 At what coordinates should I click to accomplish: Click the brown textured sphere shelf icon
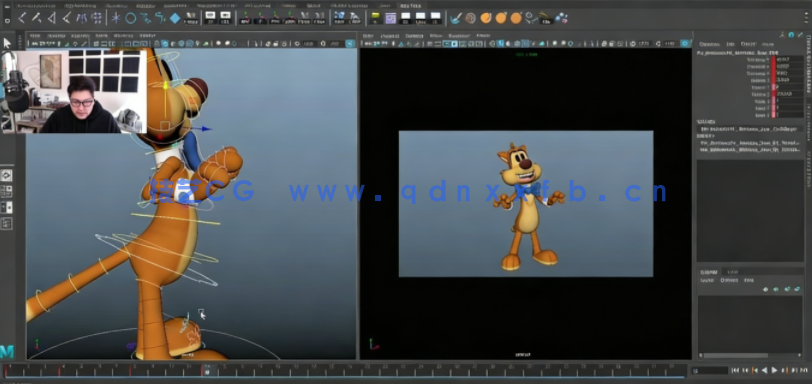tap(470, 18)
